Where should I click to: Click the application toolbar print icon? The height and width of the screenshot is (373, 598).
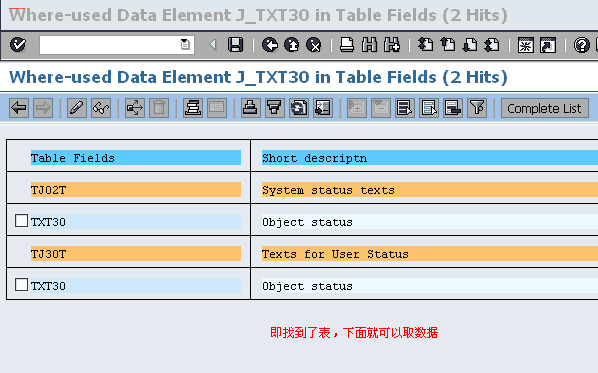coord(251,108)
